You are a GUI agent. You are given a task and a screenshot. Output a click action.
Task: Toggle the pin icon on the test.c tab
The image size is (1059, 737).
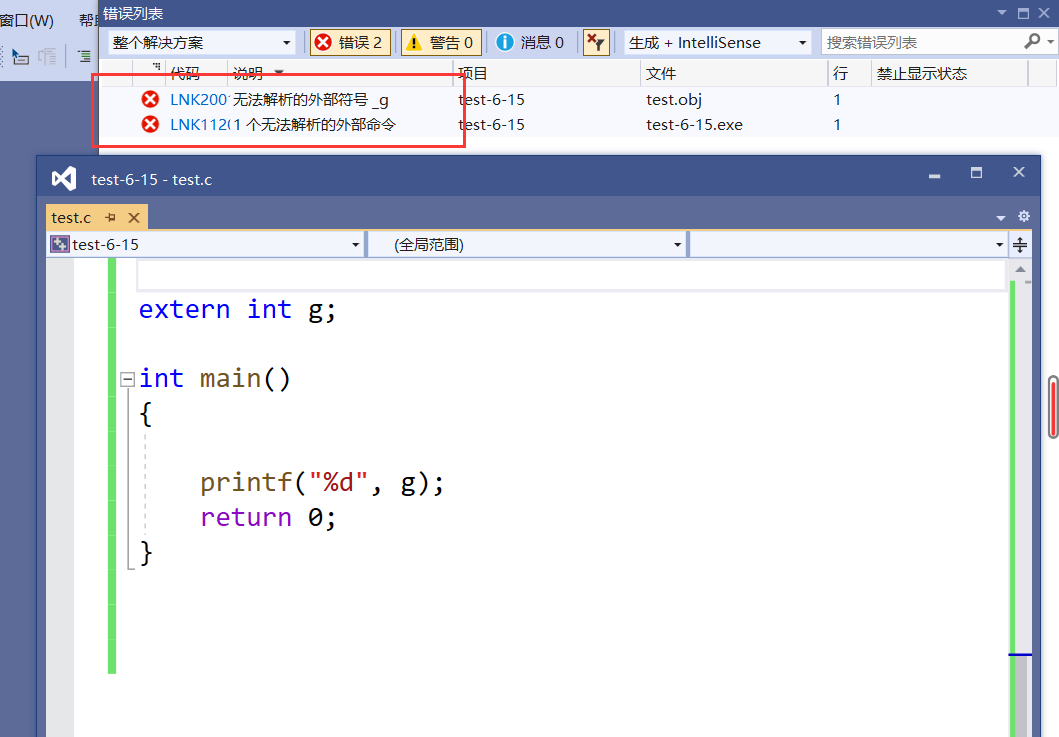[x=111, y=218]
